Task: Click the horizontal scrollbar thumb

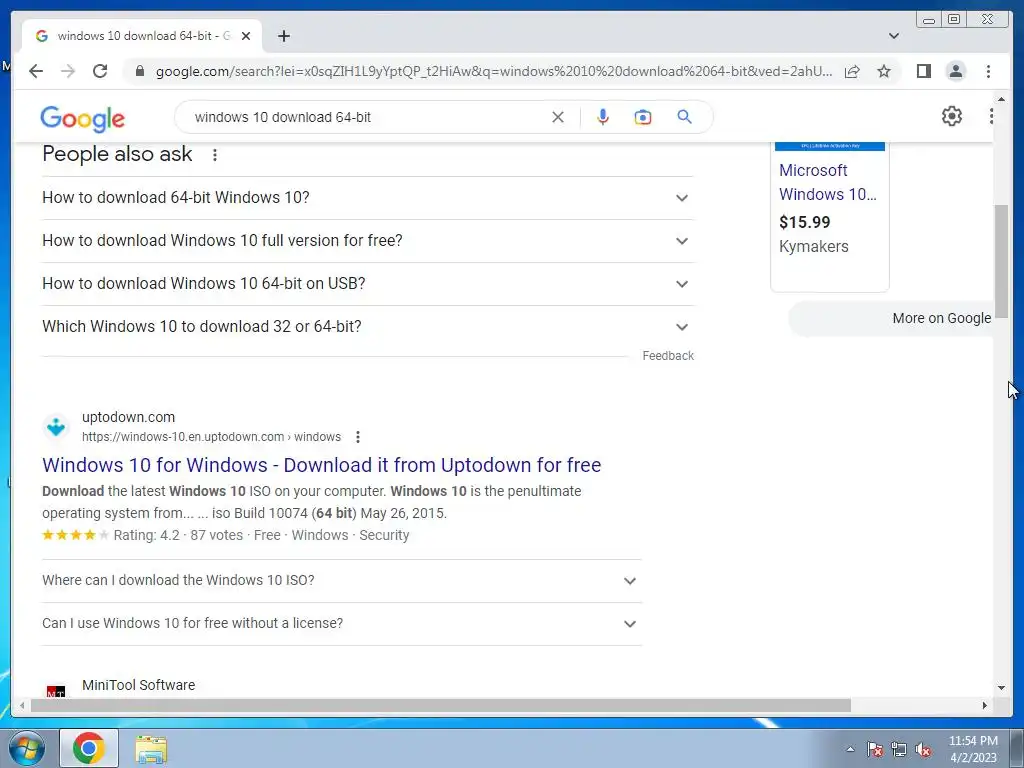Action: (x=441, y=705)
